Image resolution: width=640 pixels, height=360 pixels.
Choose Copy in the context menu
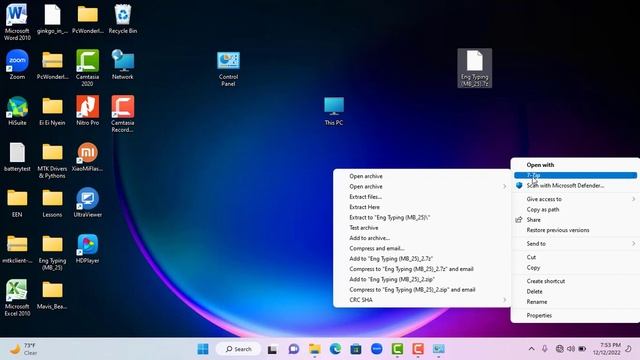[x=575, y=268]
